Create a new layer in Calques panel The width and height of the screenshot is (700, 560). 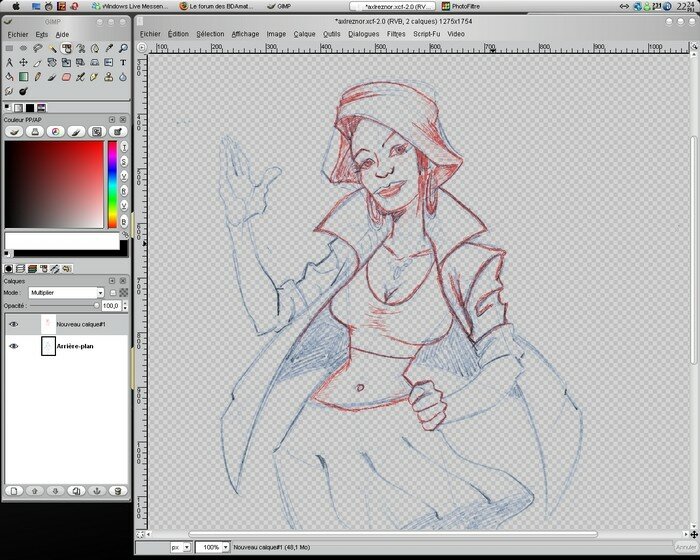tap(14, 491)
